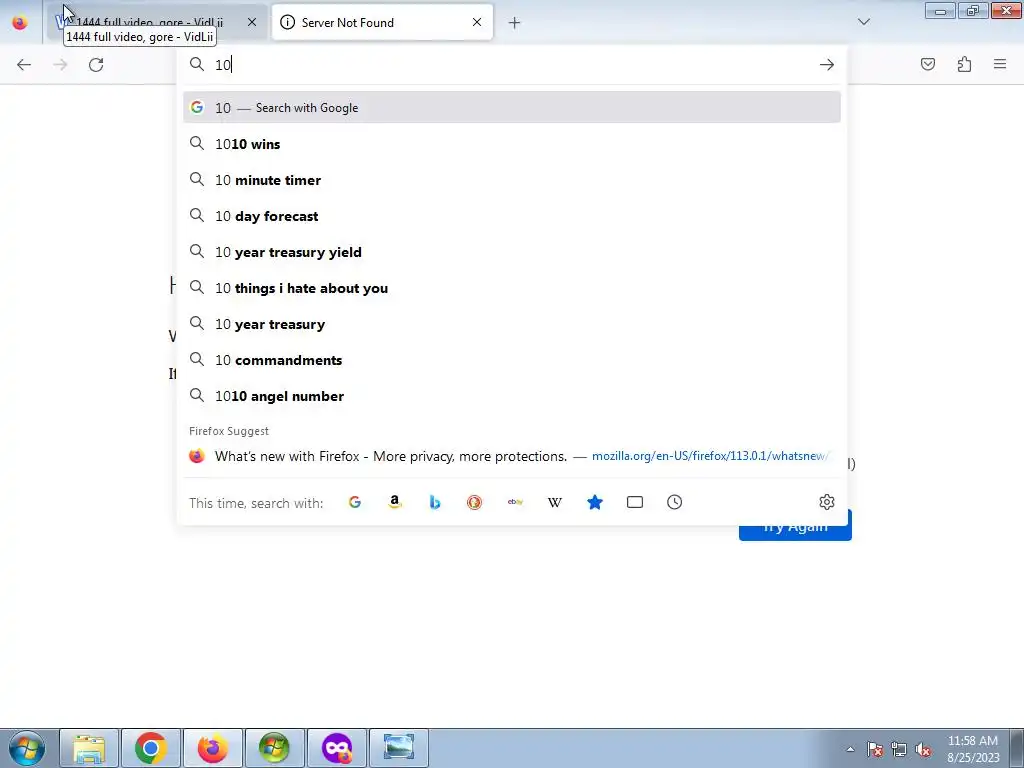This screenshot has height=768, width=1024.
Task: Search history using the clock icon
Action: click(675, 502)
